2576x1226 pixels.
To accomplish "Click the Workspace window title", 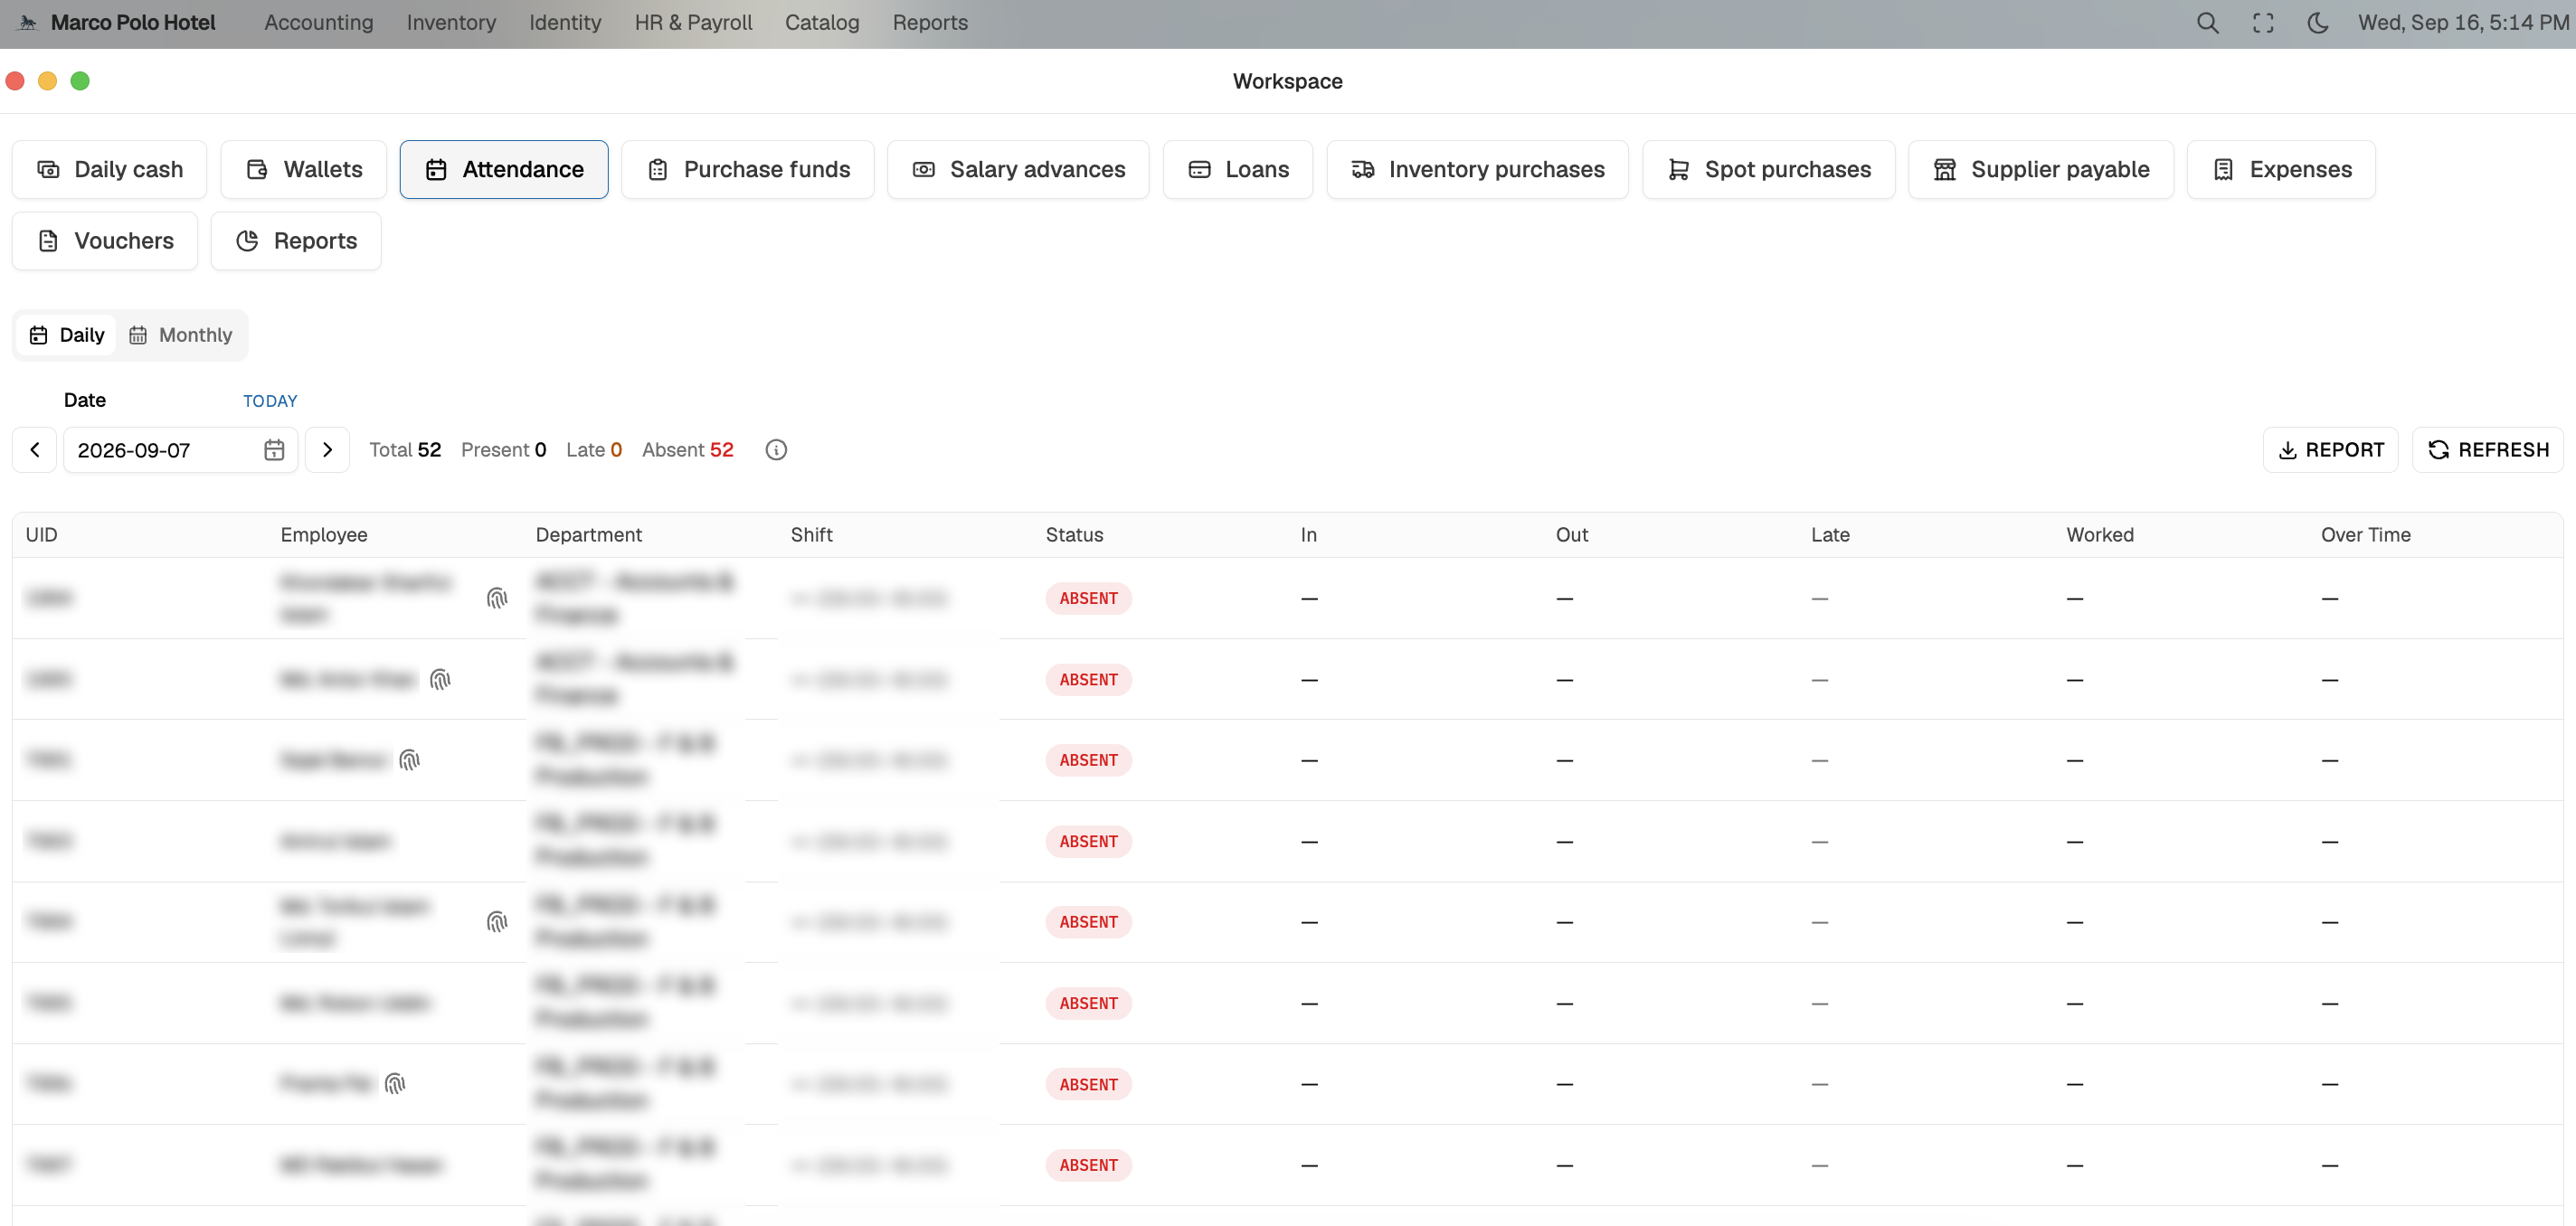I will click(1287, 81).
